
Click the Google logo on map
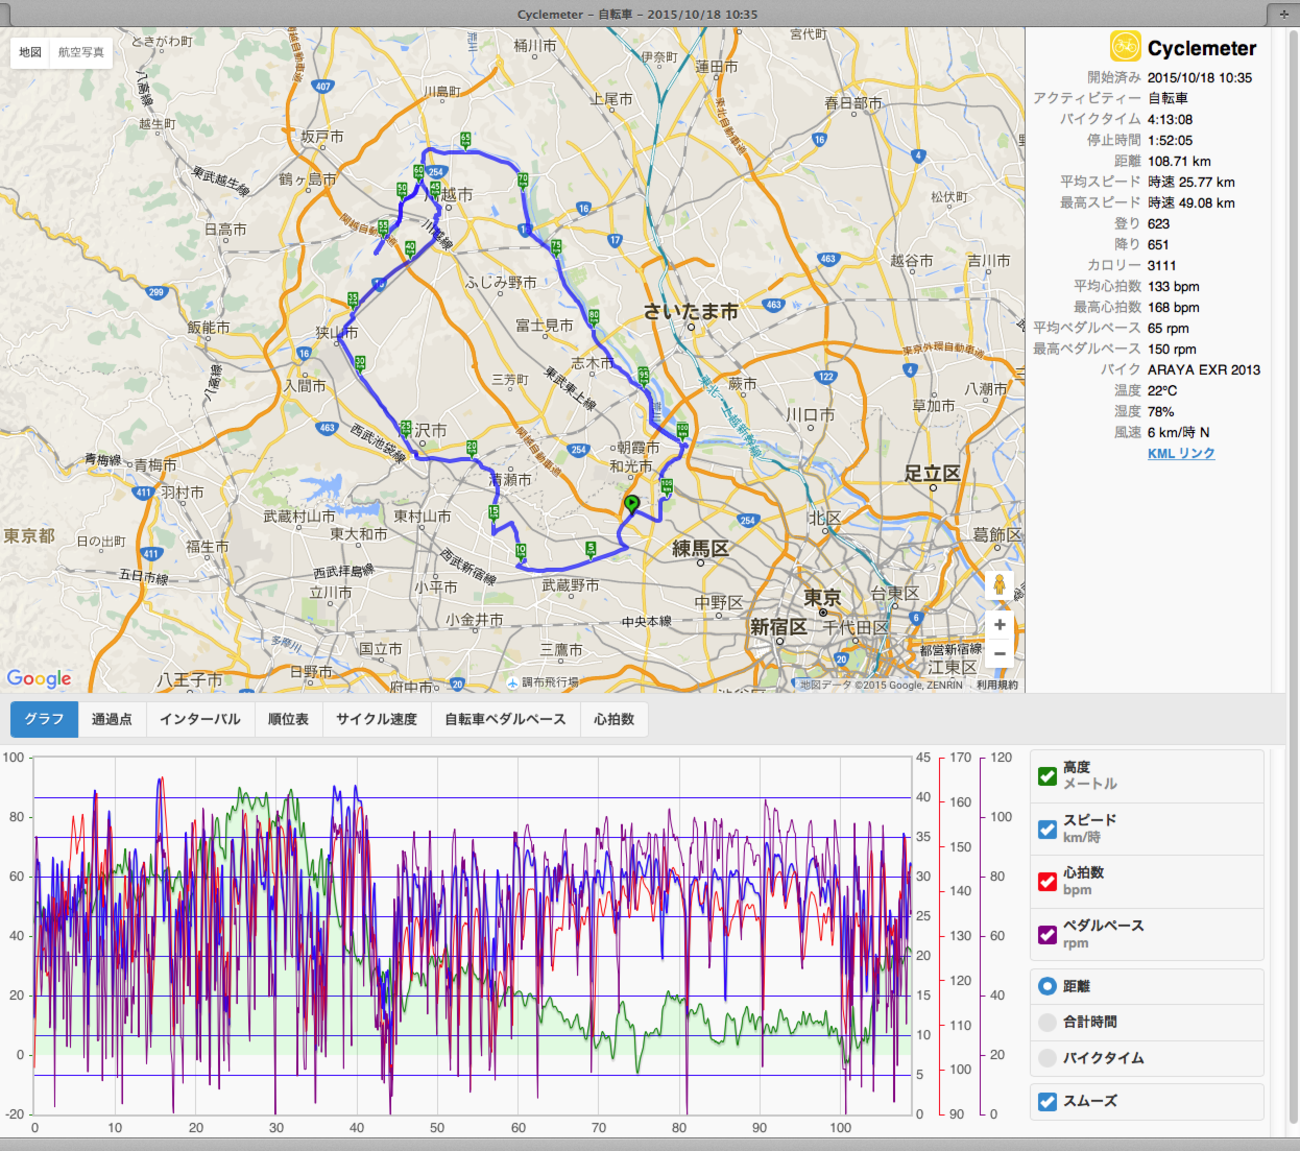tap(39, 679)
